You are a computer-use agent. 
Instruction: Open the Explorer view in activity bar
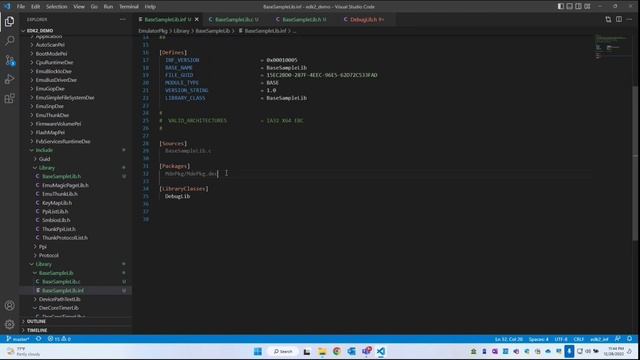pos(9,21)
